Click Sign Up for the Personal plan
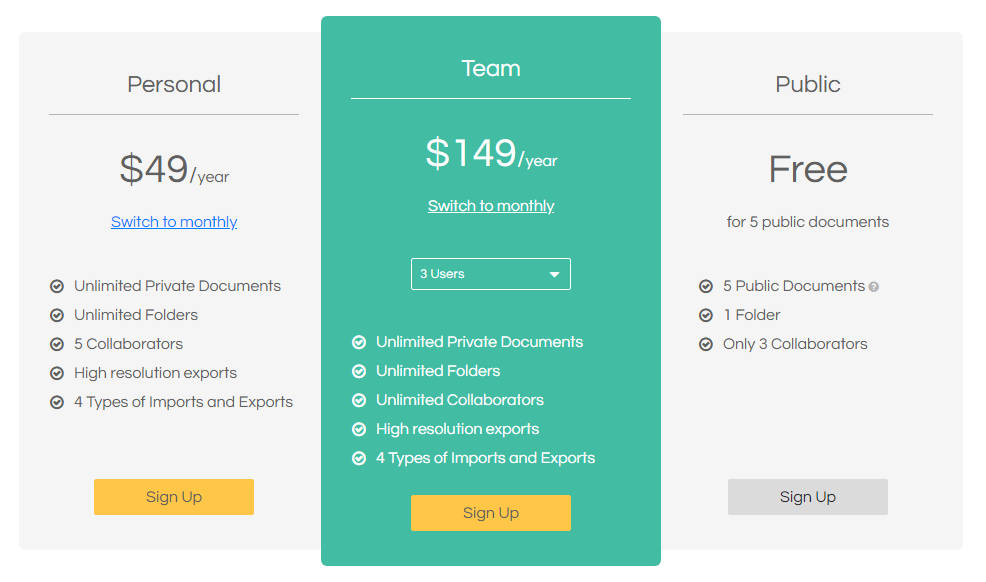The image size is (986, 582). [x=173, y=497]
